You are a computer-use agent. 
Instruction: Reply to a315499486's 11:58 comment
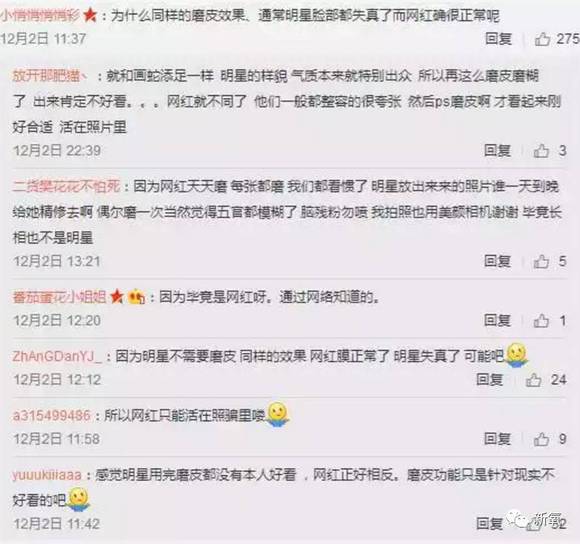498,439
